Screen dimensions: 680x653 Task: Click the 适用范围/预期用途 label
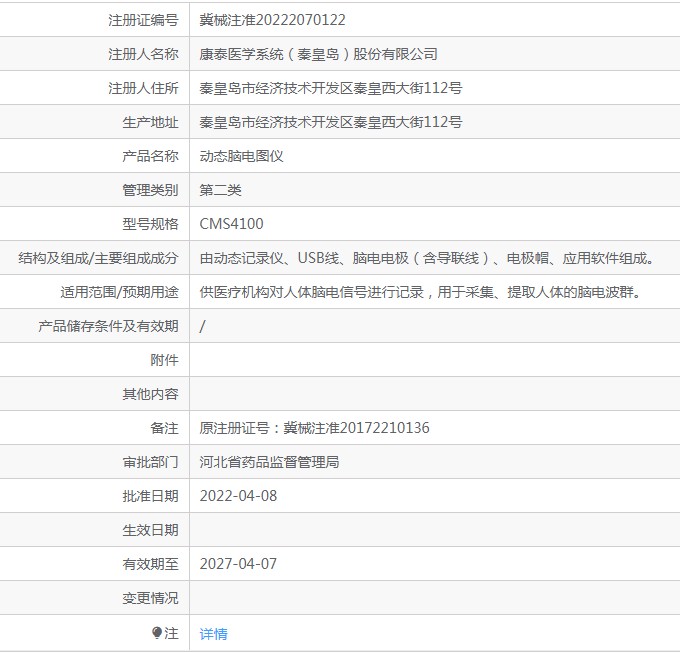click(119, 292)
